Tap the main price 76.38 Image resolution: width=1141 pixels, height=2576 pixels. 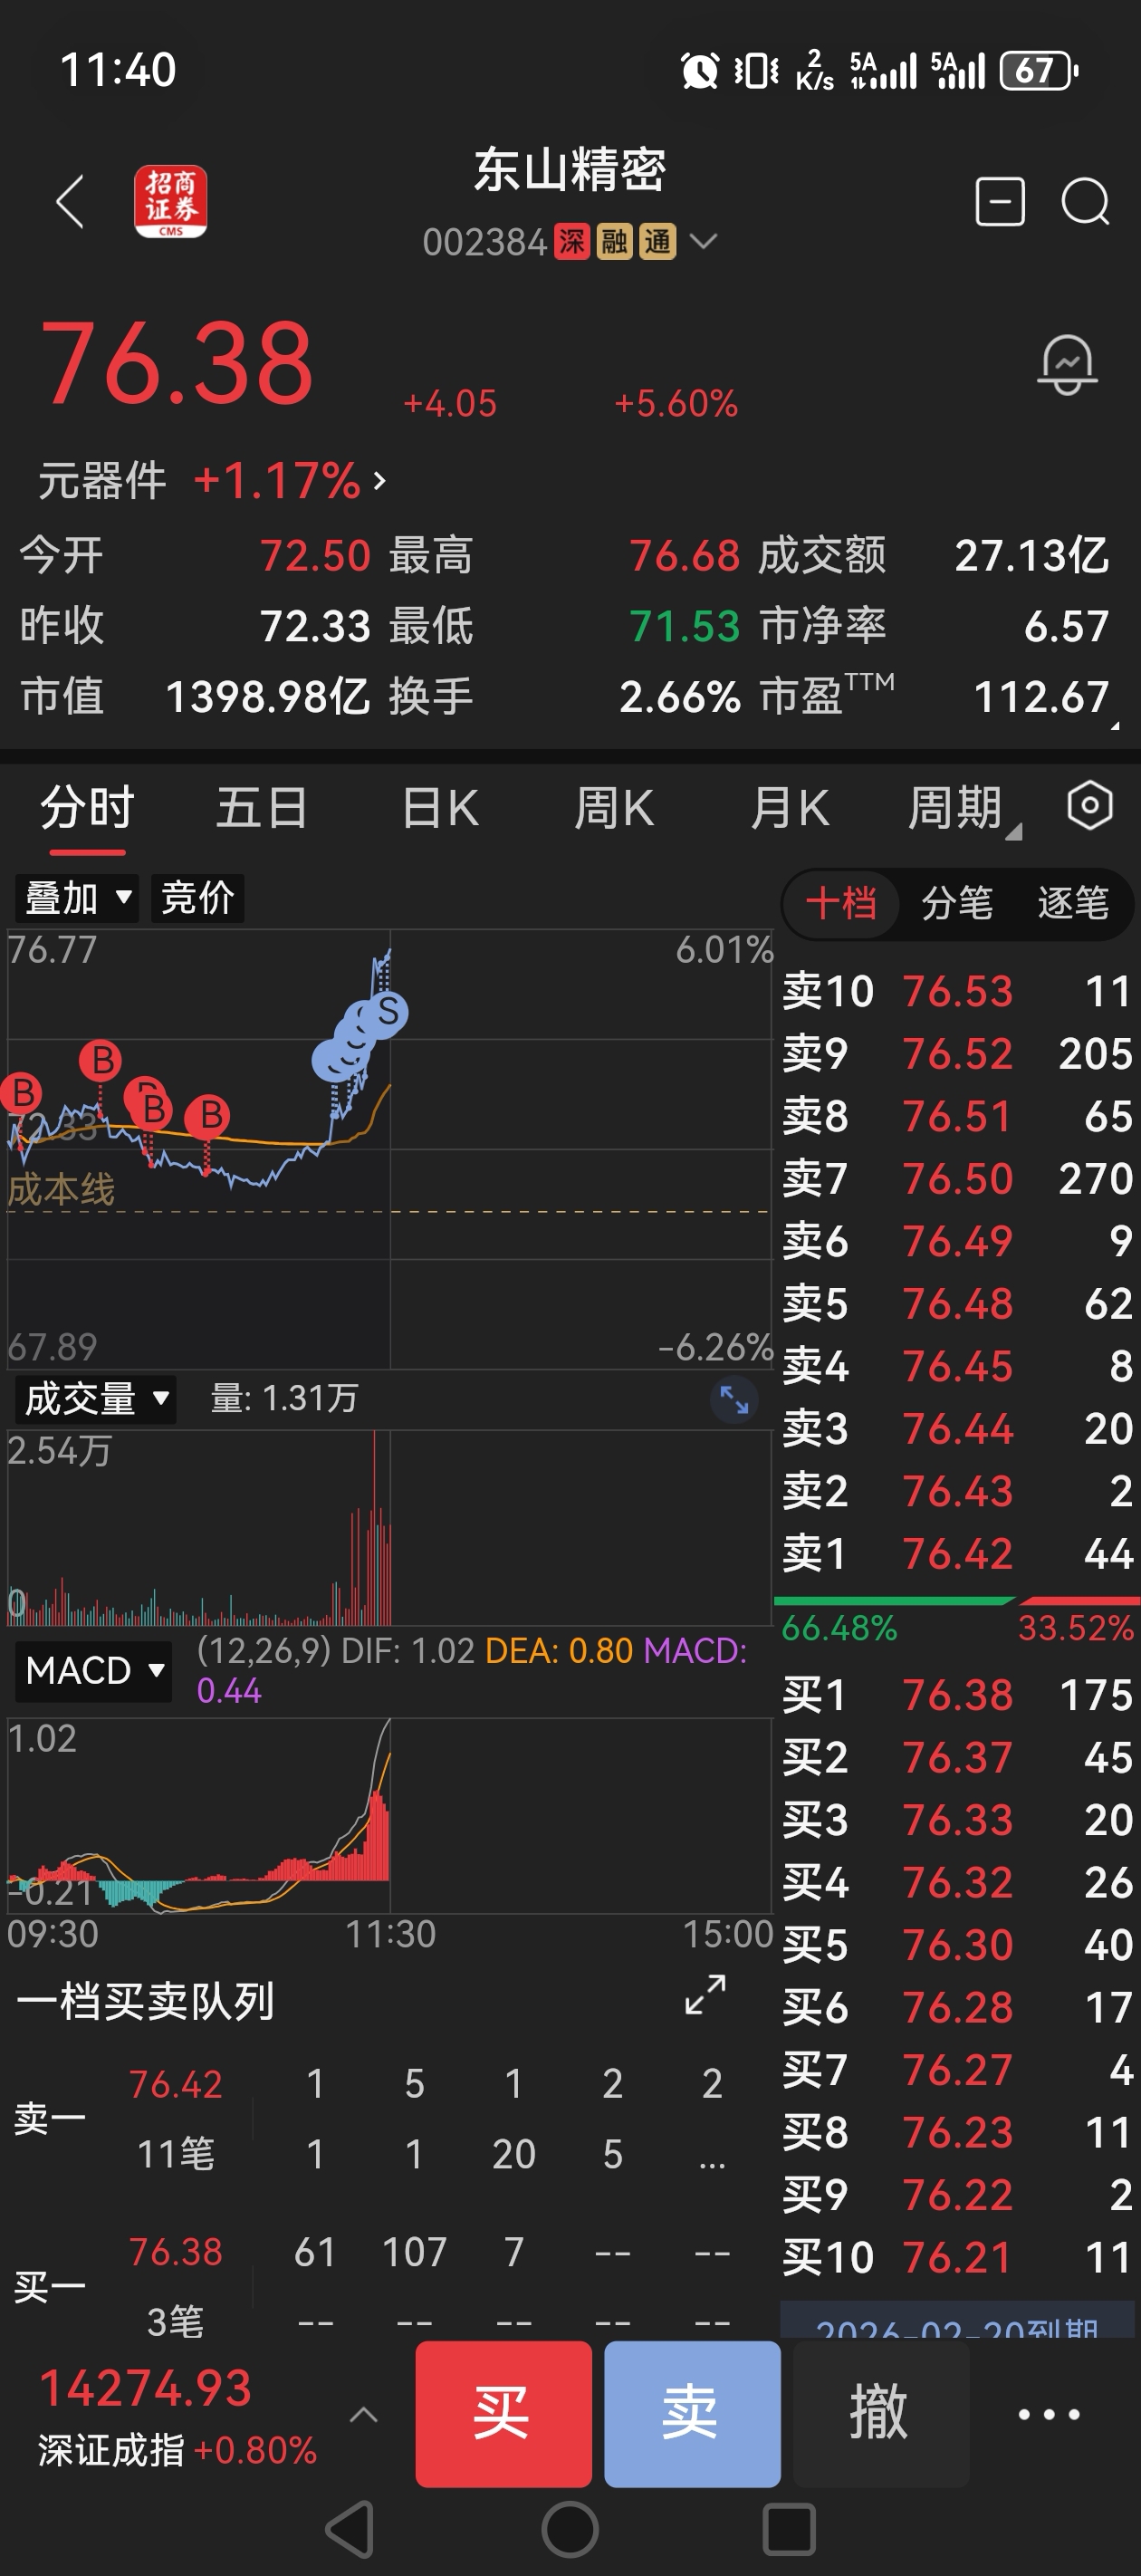click(177, 362)
